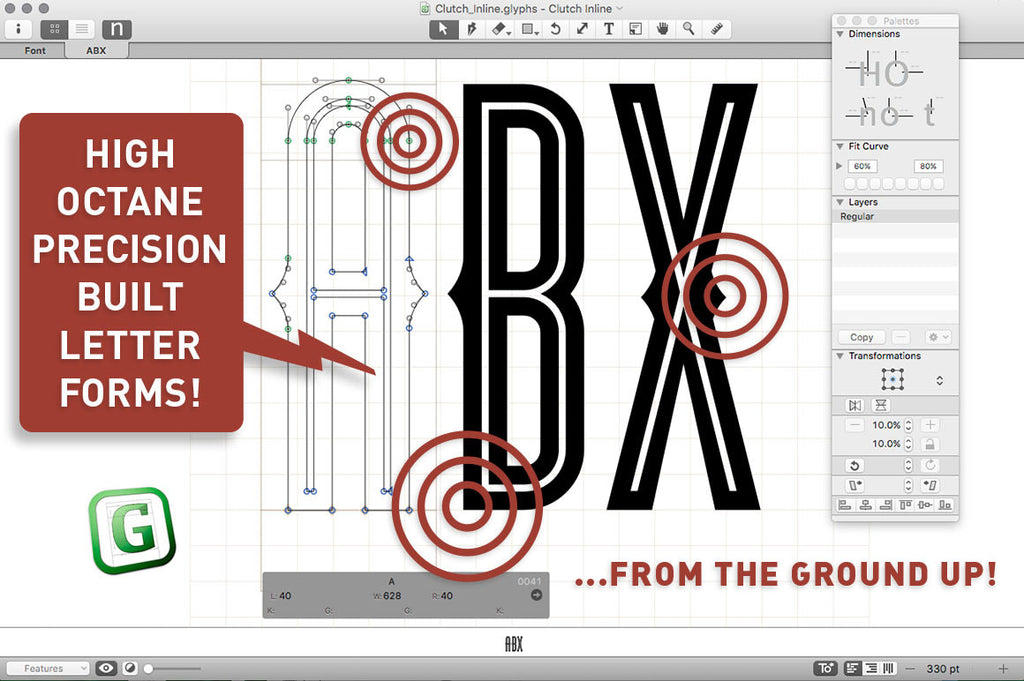Pick the Eraser tool in toolbar
Viewport: 1024px width, 681px height.
pos(501,29)
